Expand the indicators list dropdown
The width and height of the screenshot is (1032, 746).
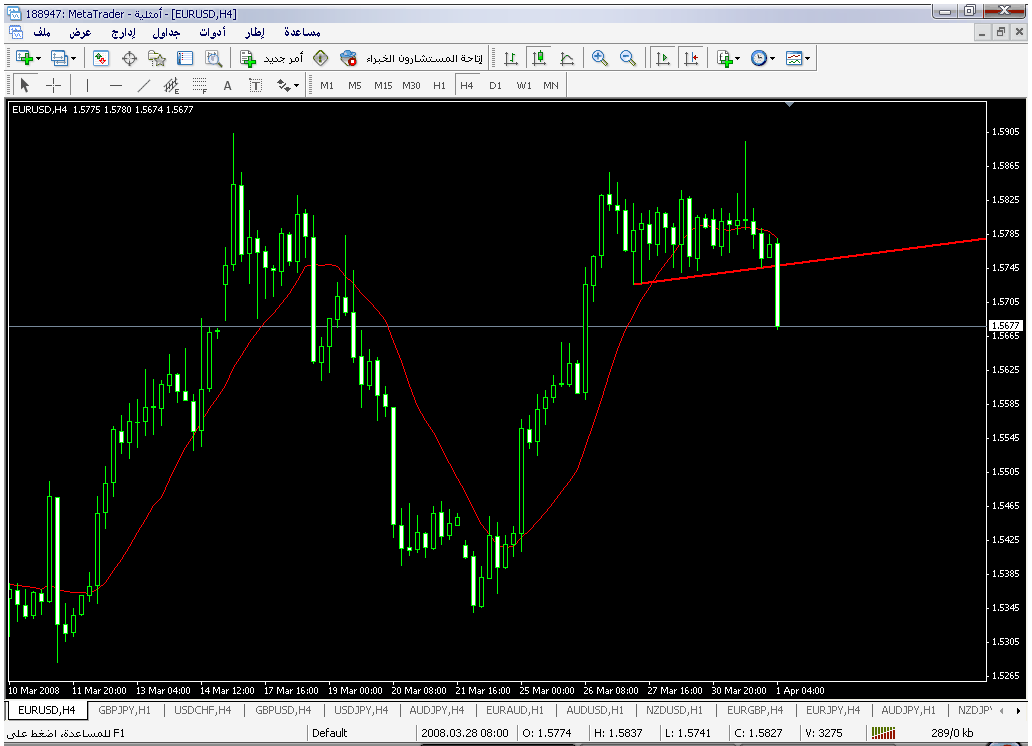[x=729, y=58]
